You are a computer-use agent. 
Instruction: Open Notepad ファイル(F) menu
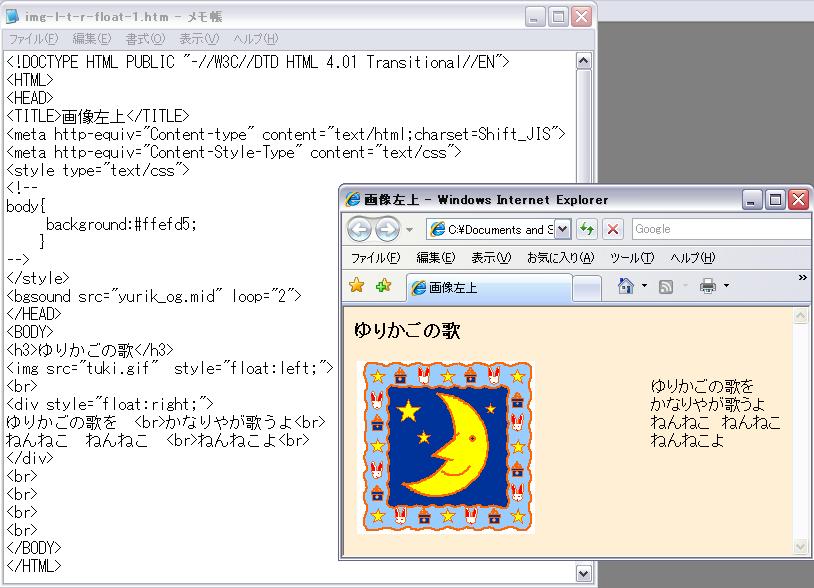(33, 38)
